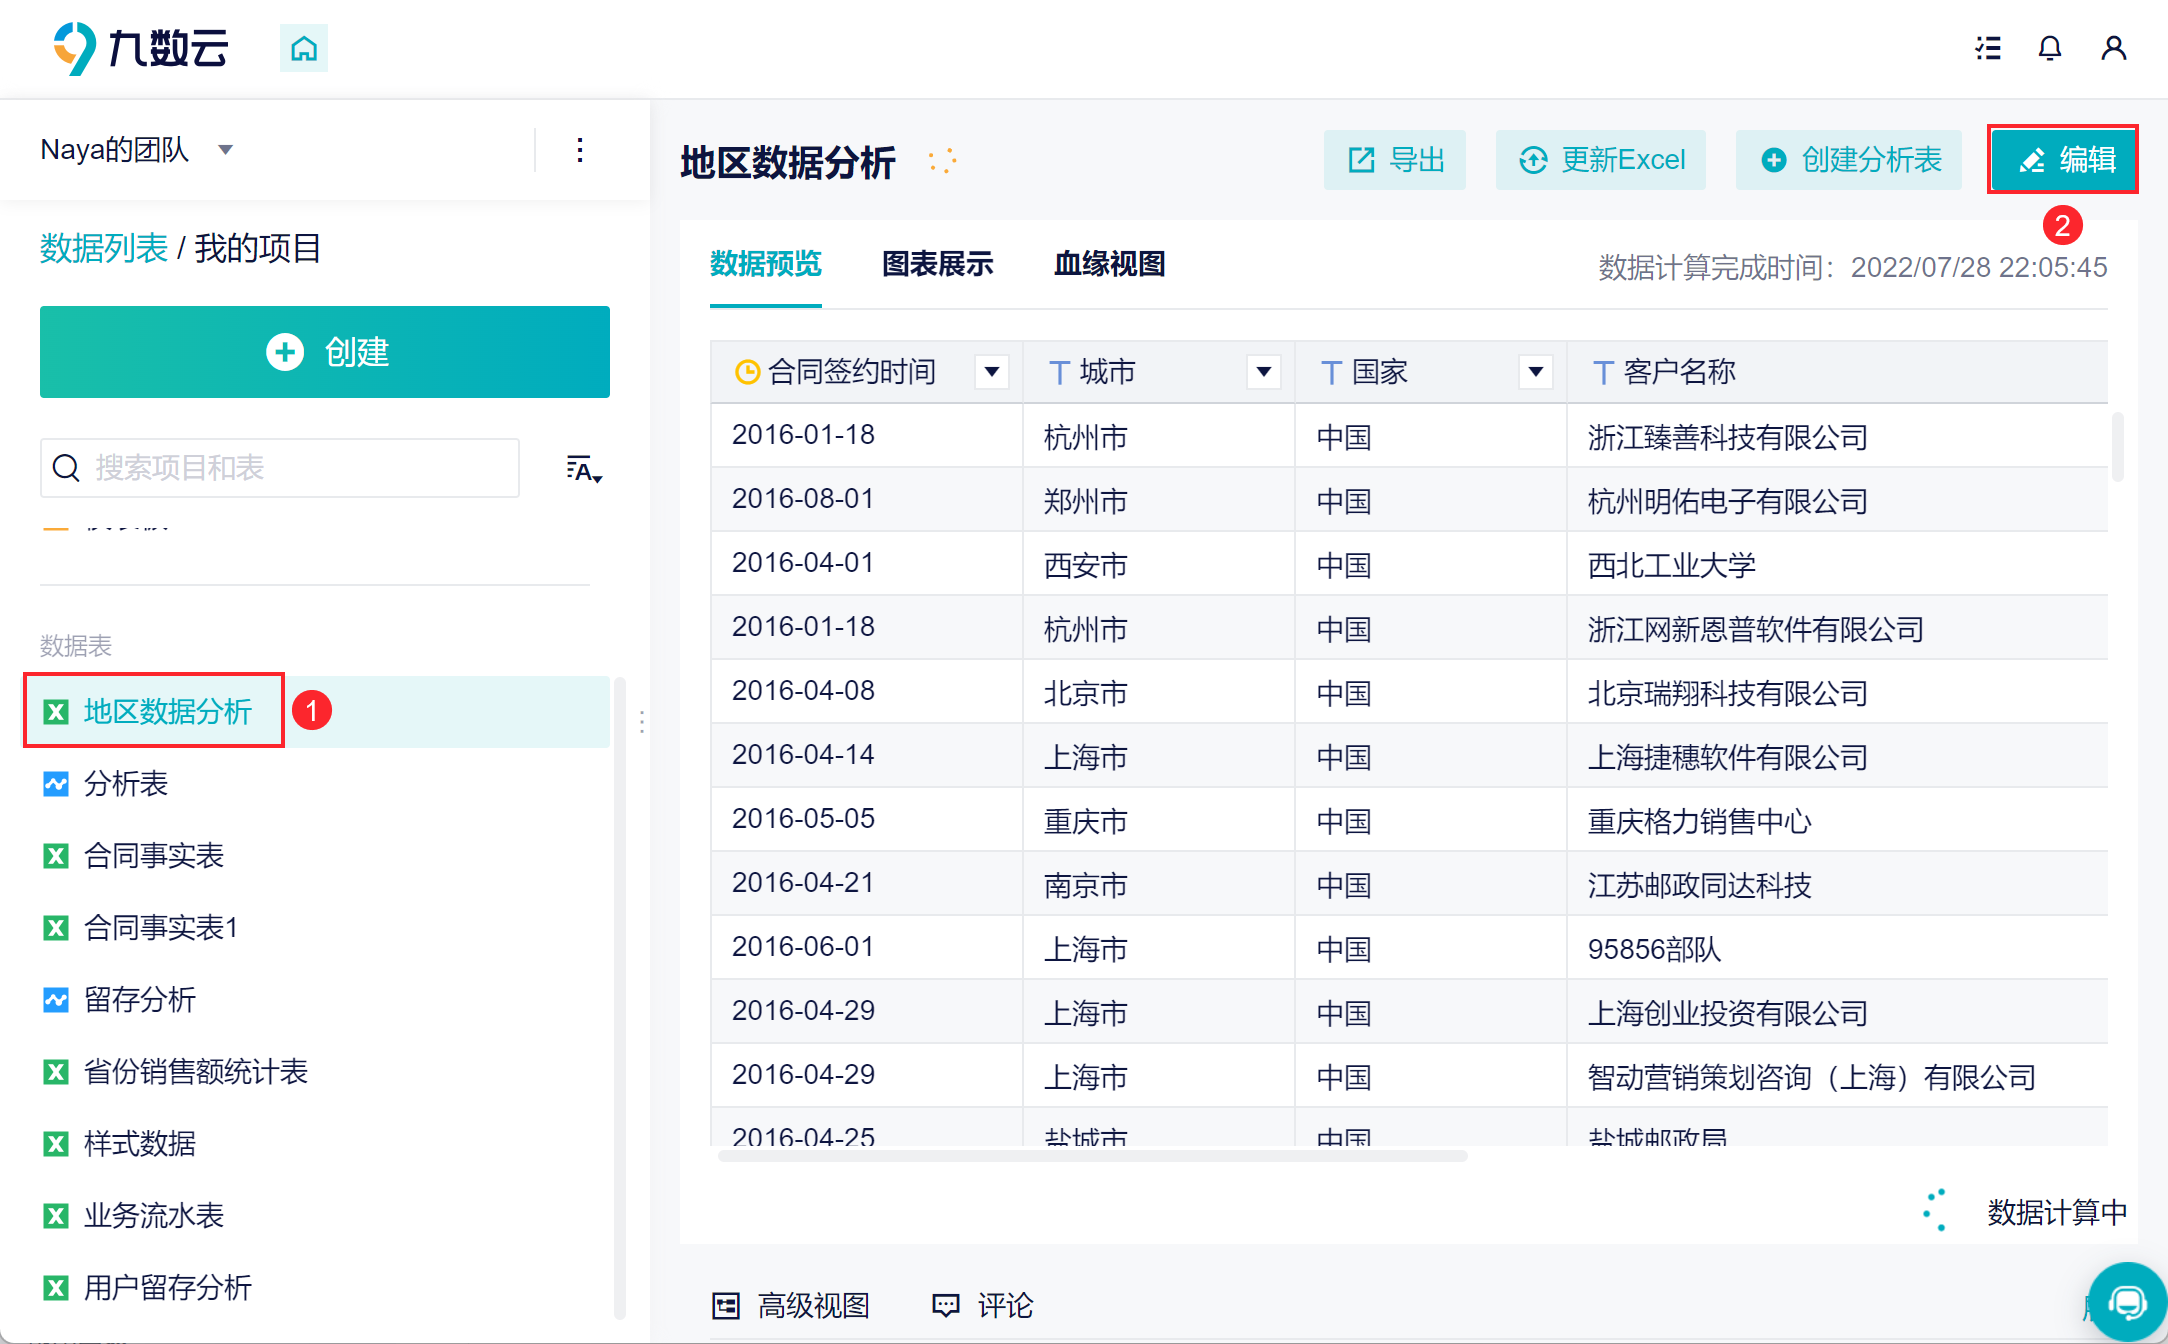
Task: Open the 合同签约时间 column filter dropdown
Action: point(992,372)
